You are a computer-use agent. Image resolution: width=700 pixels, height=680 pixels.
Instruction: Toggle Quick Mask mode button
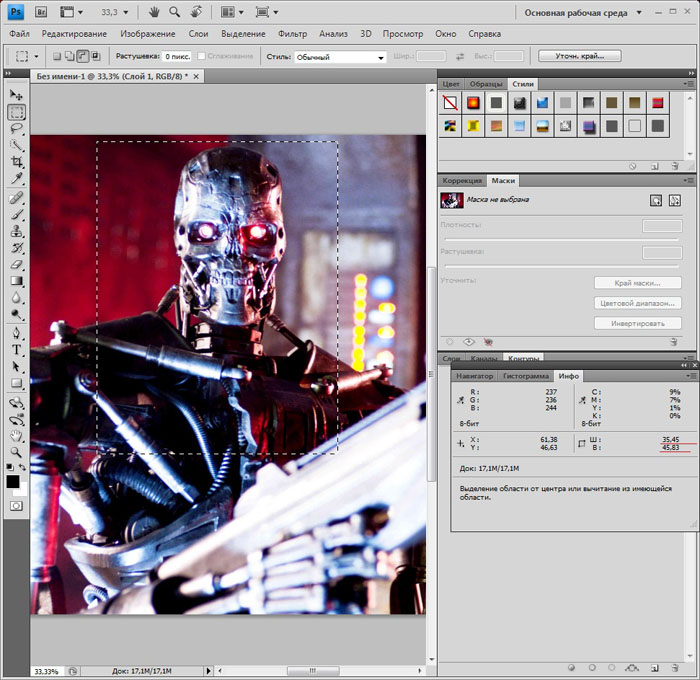[16, 507]
